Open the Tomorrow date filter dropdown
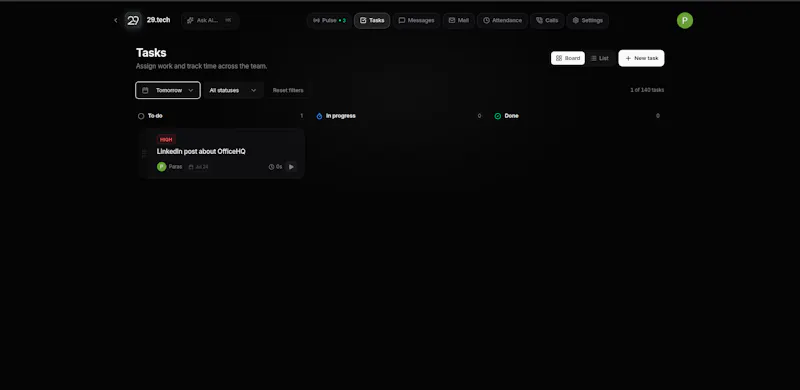 168,90
